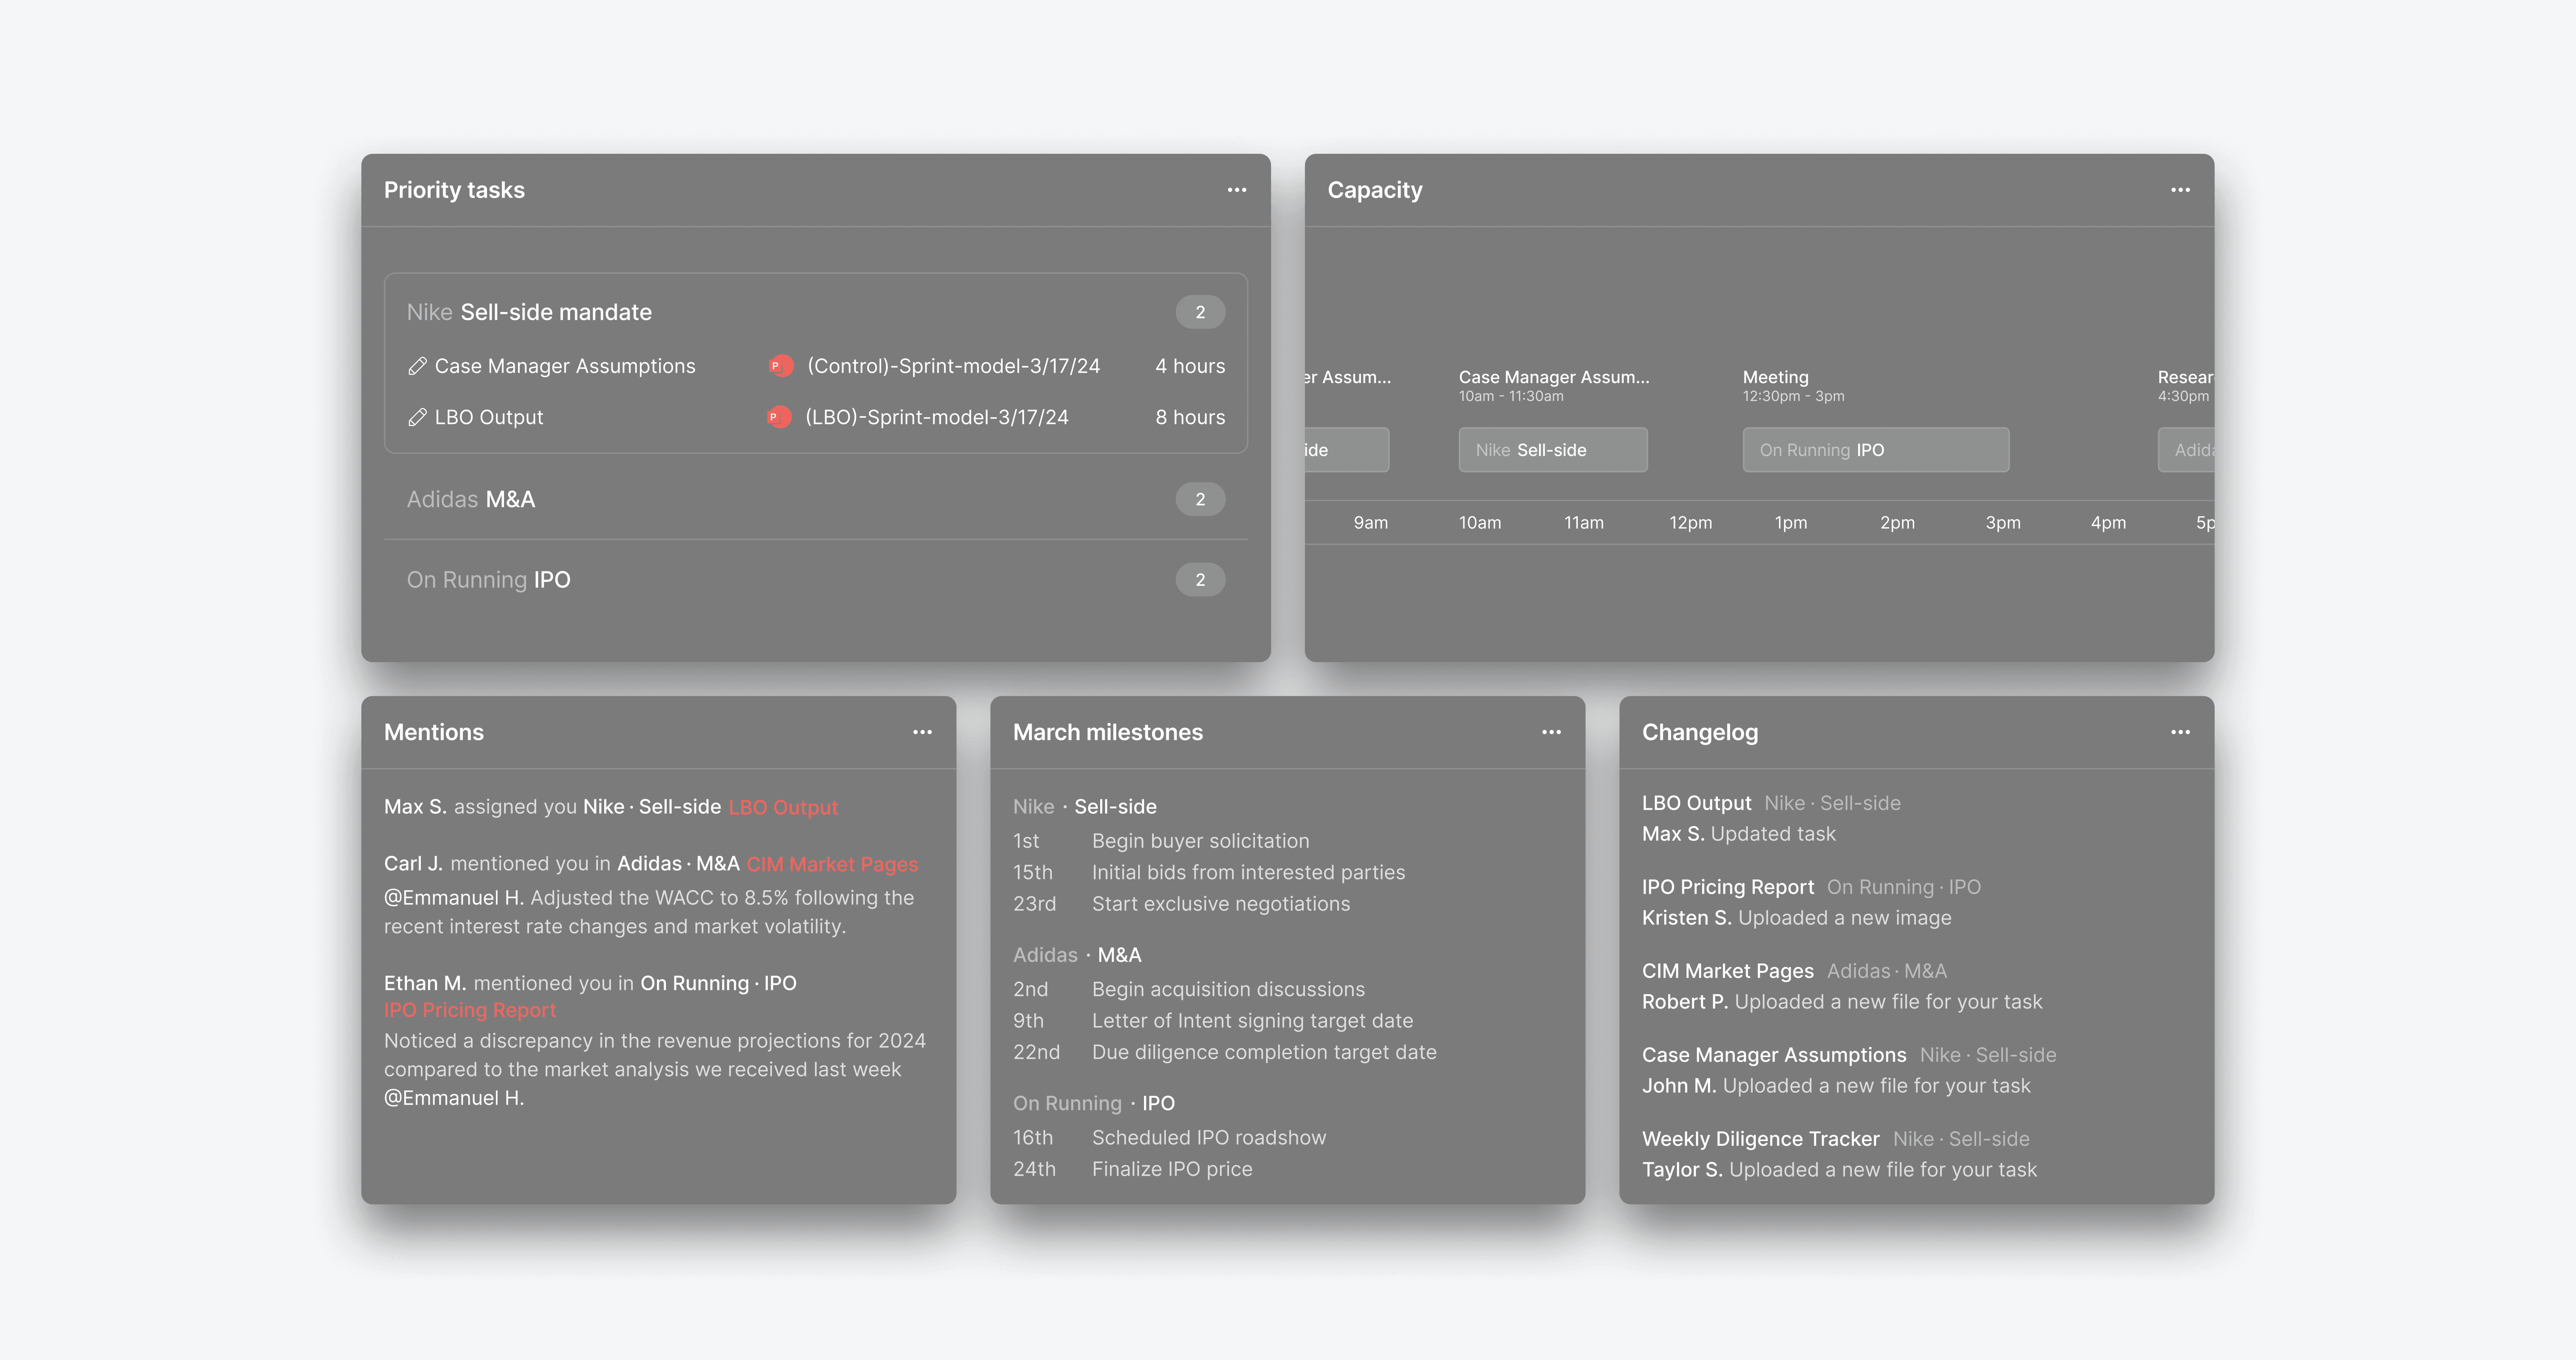This screenshot has width=2576, height=1360.
Task: Open the Case Manager Assumptions priority task
Action: pos(565,367)
